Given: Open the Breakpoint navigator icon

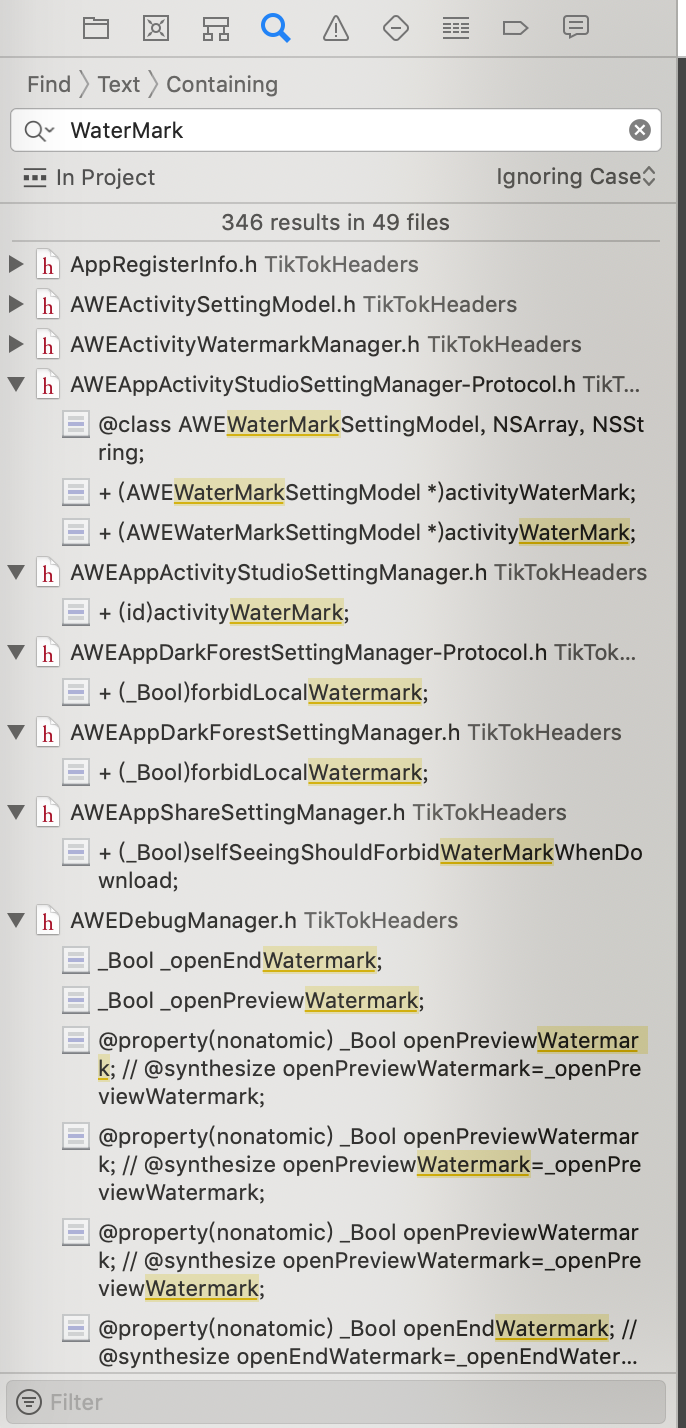Looking at the screenshot, I should tap(515, 28).
